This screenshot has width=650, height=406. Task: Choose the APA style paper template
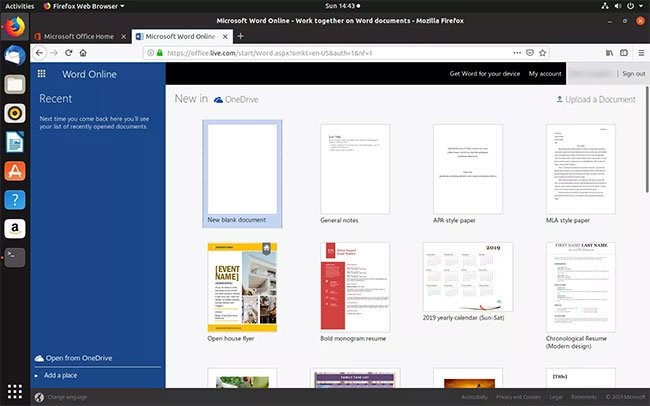tap(468, 174)
